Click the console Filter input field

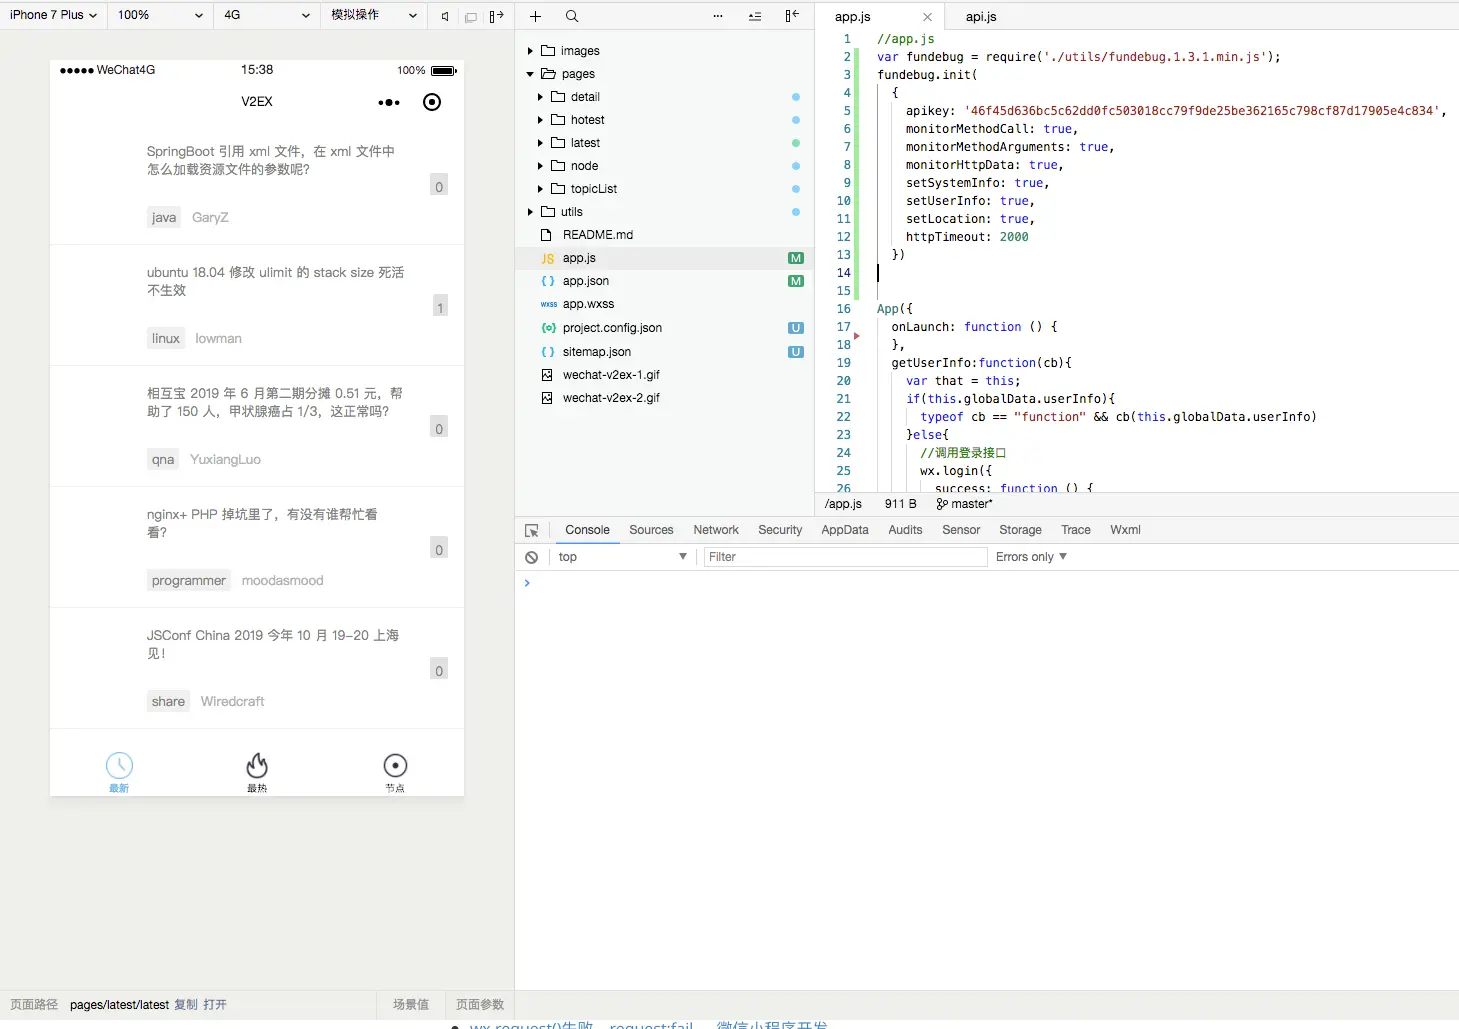845,557
